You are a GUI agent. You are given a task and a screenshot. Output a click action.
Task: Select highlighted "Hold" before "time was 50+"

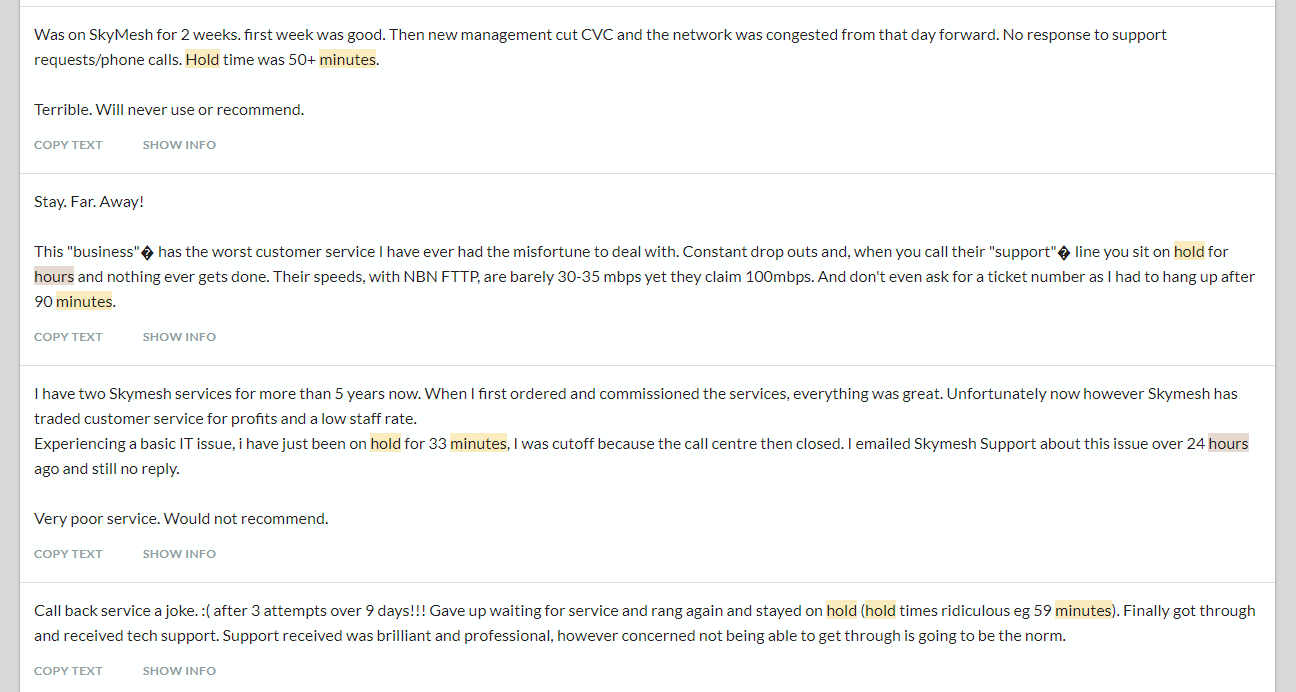202,60
